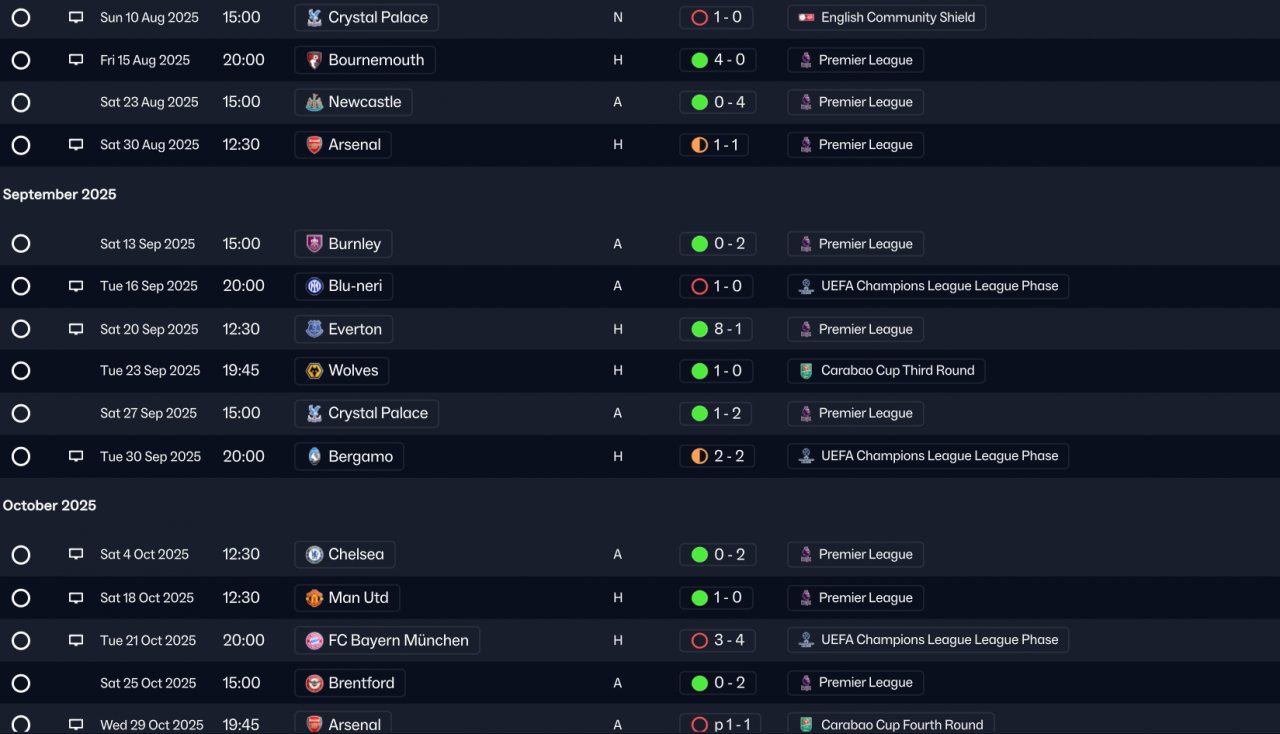1280x734 pixels.
Task: Open Carabao Cup Fourth Round competition link
Action: coord(901,724)
